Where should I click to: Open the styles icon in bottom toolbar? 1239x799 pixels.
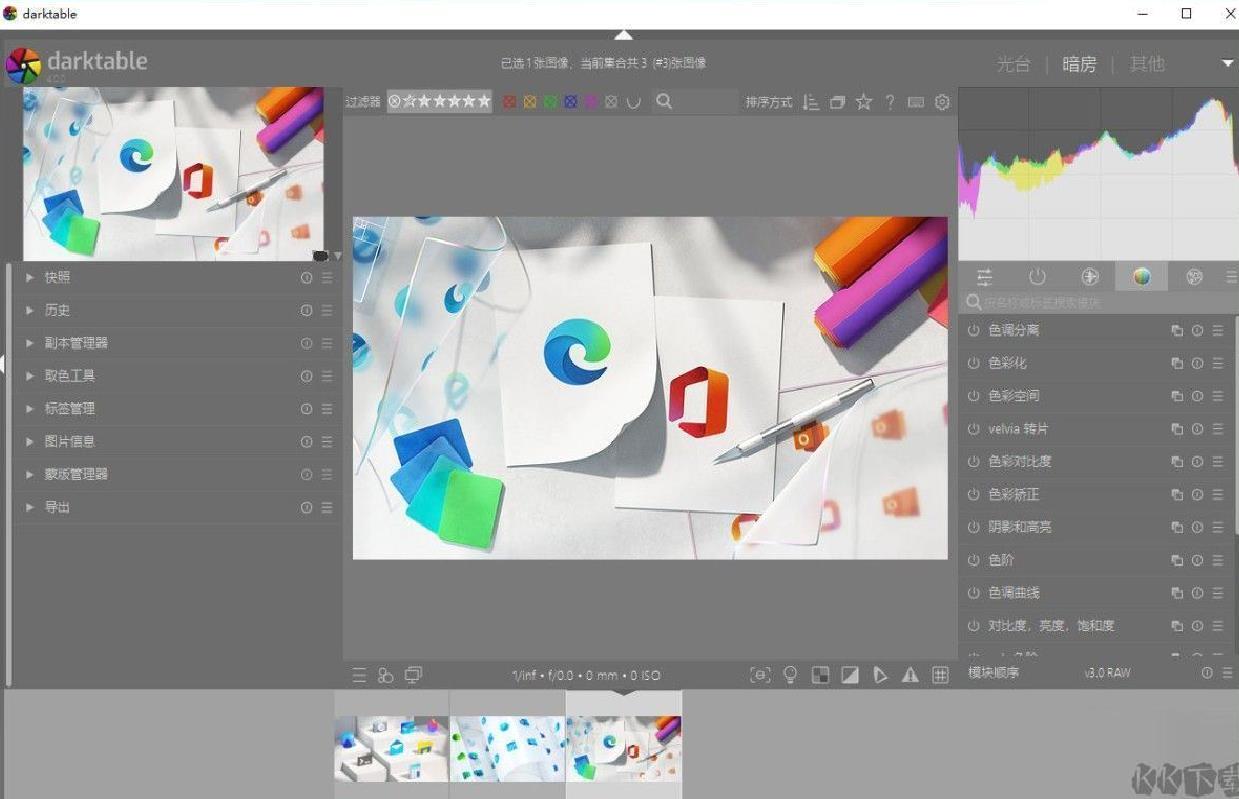386,676
